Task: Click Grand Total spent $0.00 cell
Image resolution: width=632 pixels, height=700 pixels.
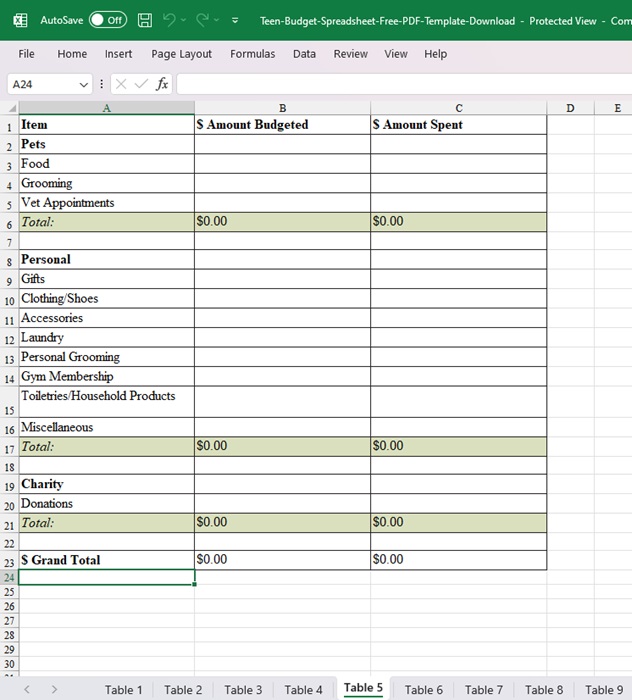Action: pyautogui.click(x=459, y=560)
